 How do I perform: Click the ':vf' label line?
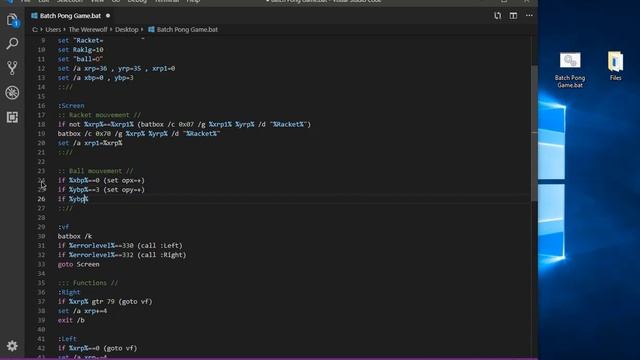click(63, 227)
